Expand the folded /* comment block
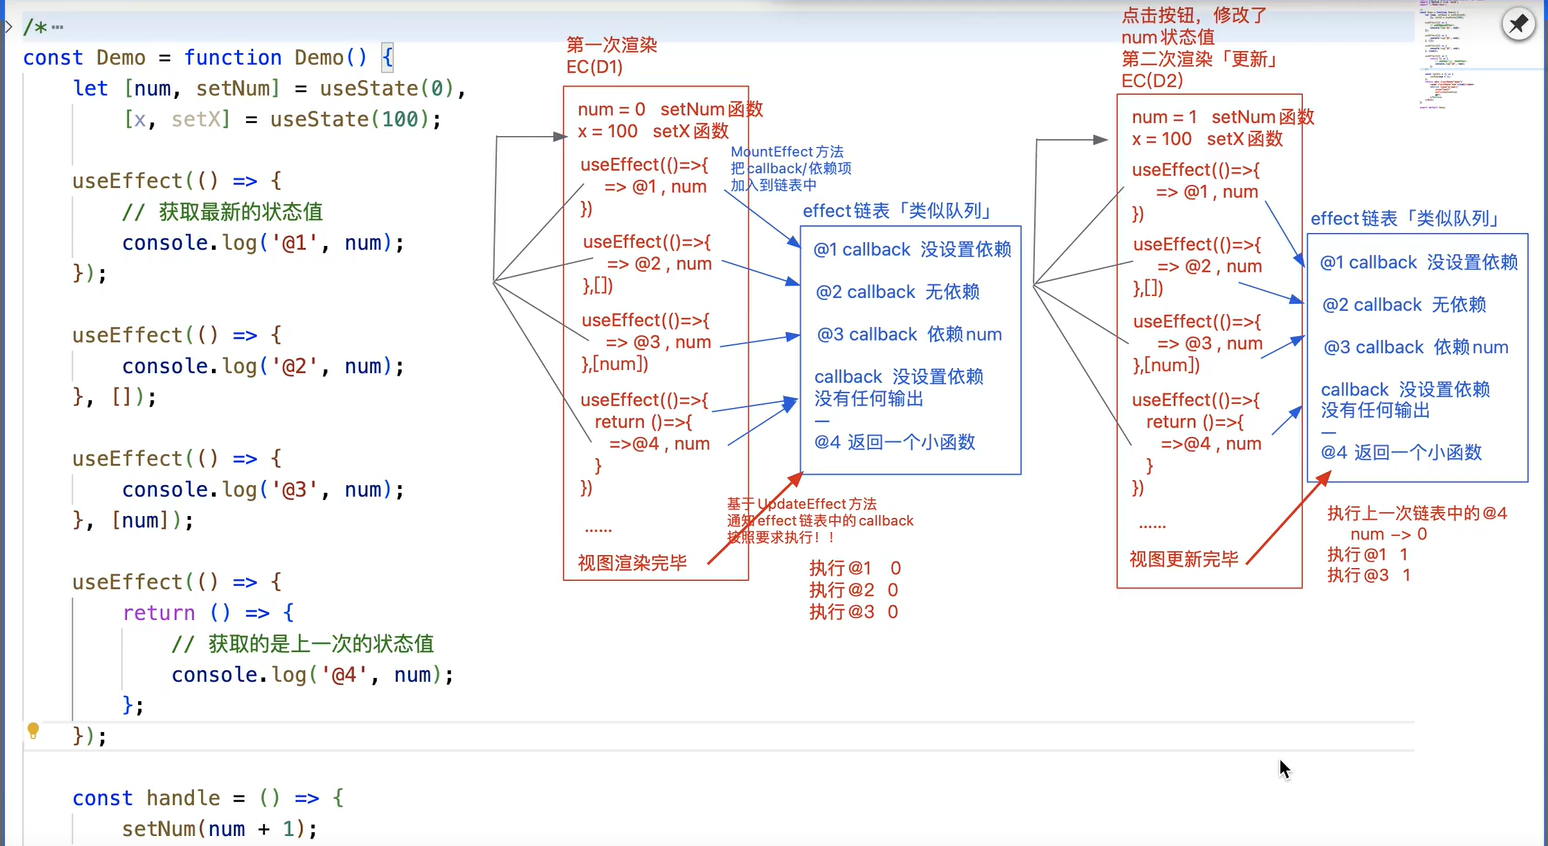The width and height of the screenshot is (1548, 846). (x=9, y=27)
